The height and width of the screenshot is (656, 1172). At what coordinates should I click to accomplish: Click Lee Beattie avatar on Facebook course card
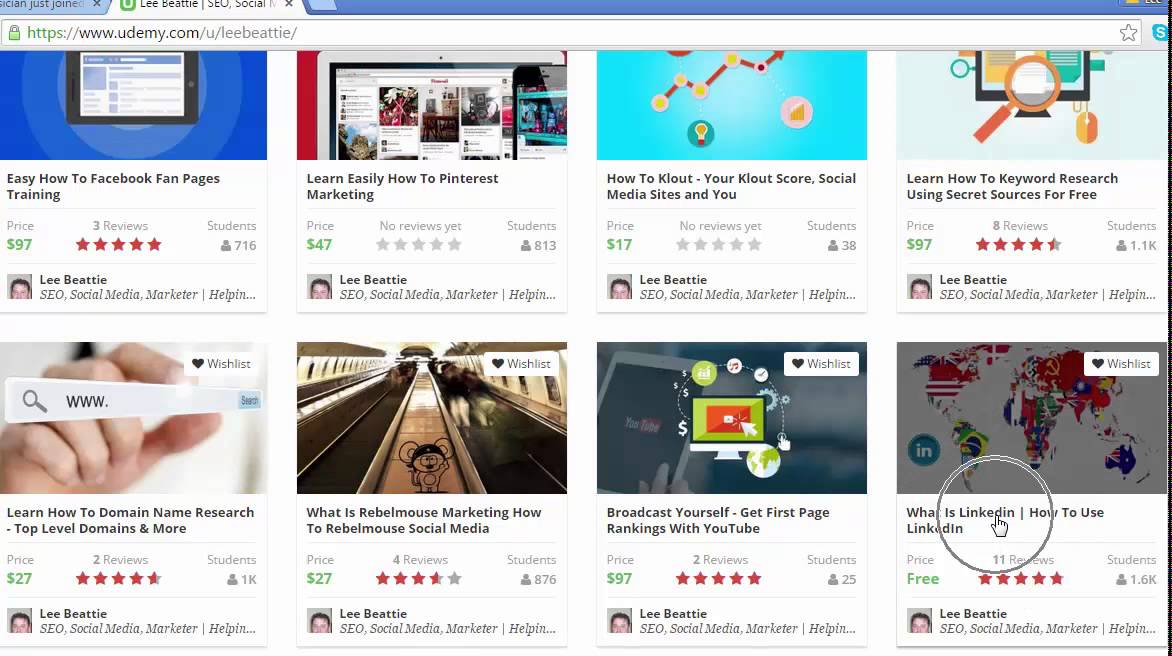(19, 287)
